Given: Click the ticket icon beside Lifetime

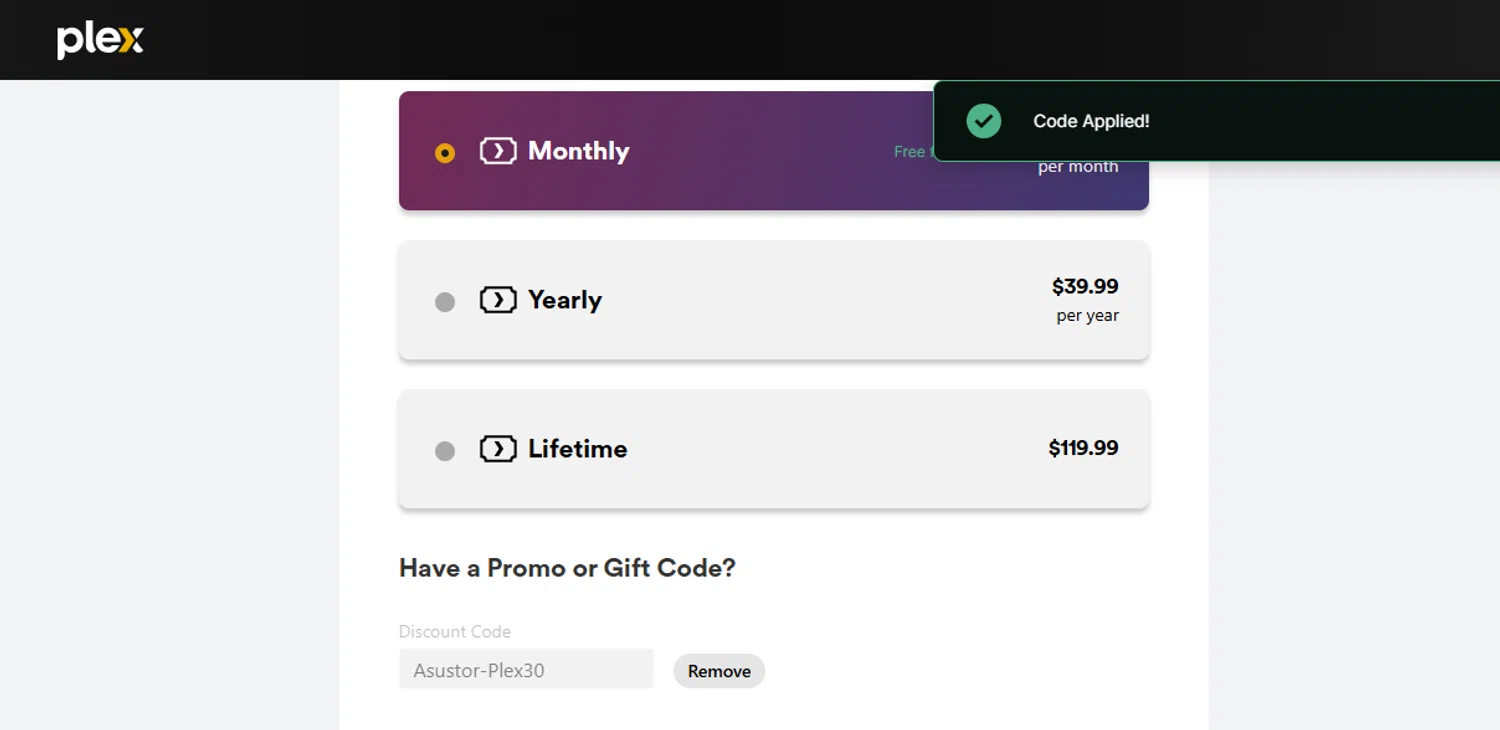Looking at the screenshot, I should (498, 449).
